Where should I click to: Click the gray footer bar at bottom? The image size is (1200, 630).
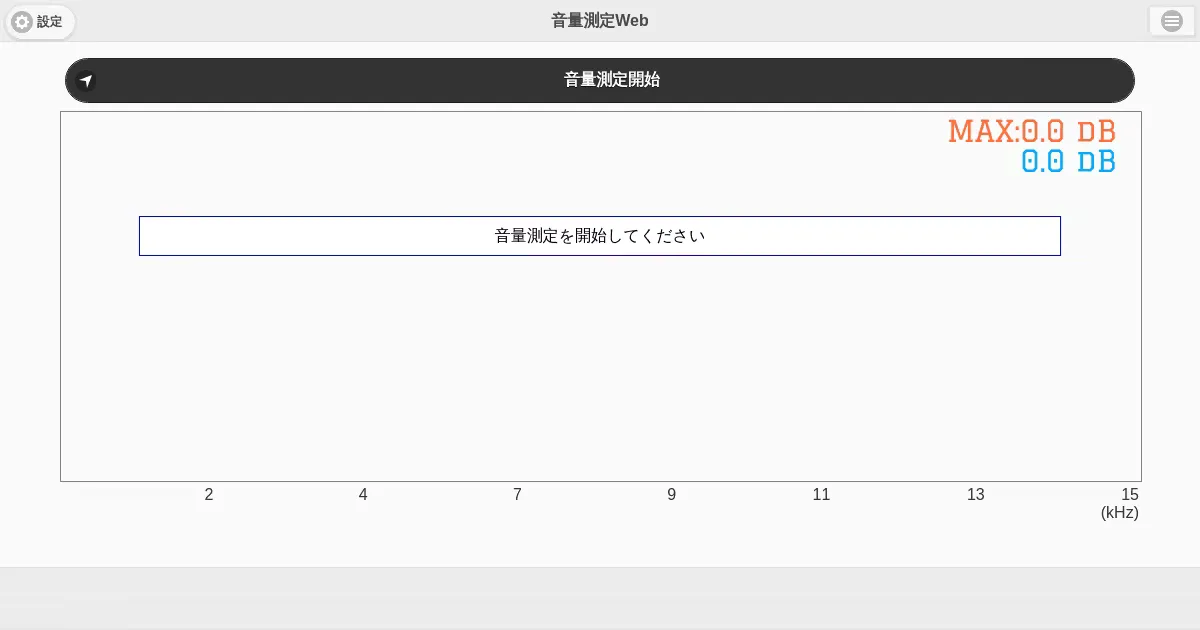pos(600,598)
